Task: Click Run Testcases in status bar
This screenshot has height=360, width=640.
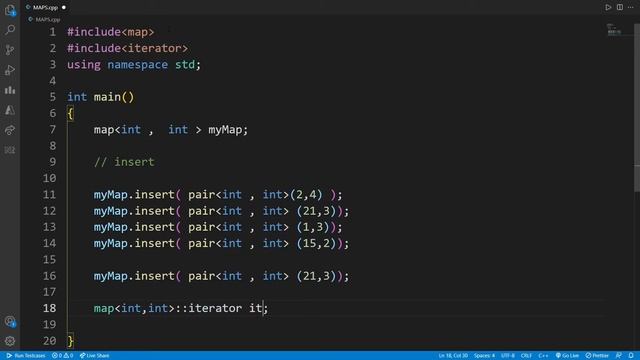Action: pos(26,356)
